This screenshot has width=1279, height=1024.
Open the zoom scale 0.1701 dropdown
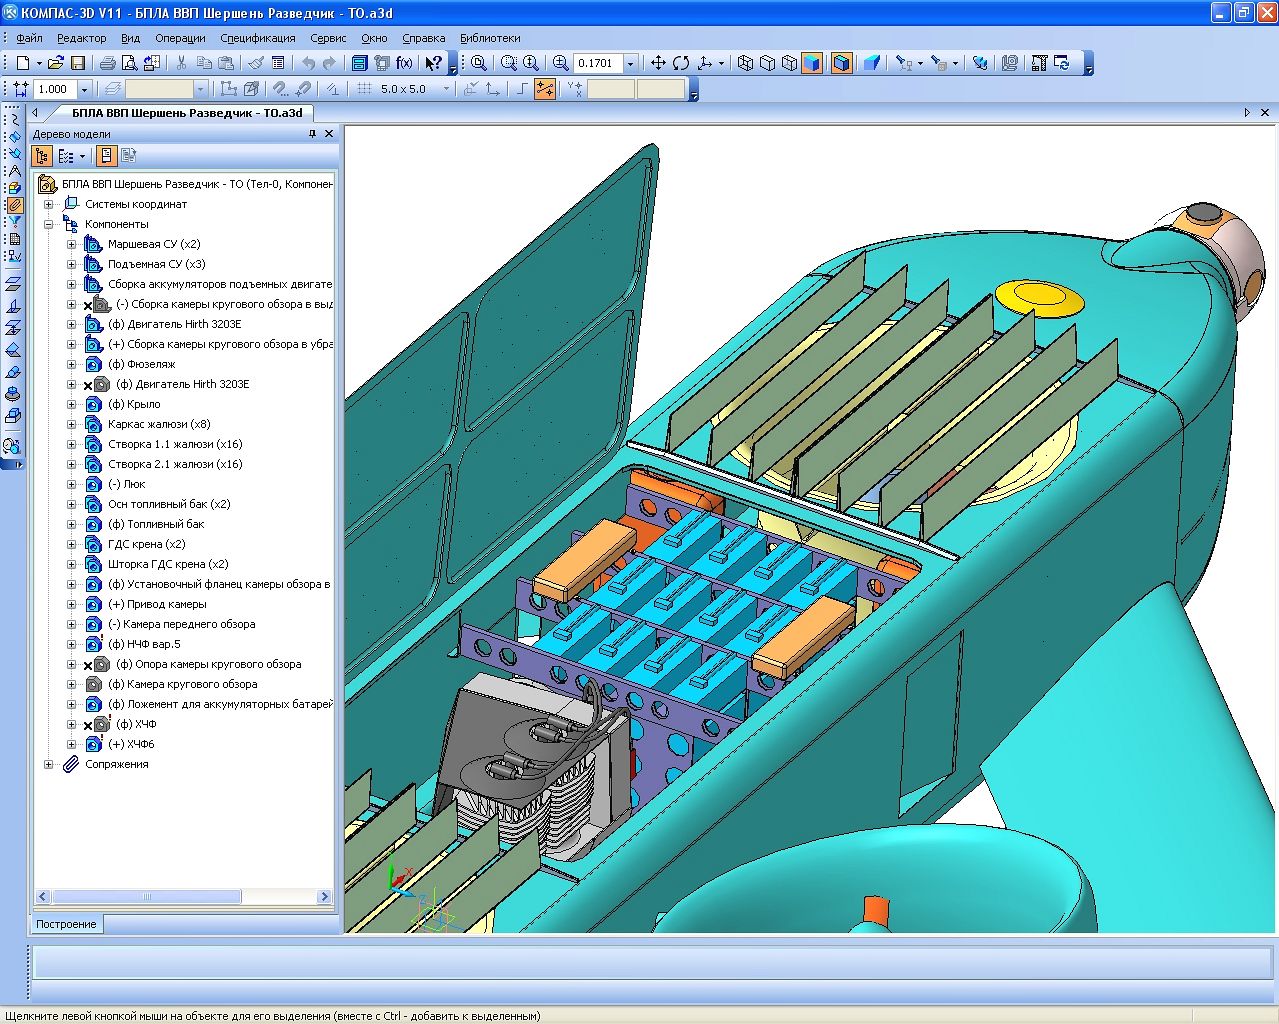(630, 63)
